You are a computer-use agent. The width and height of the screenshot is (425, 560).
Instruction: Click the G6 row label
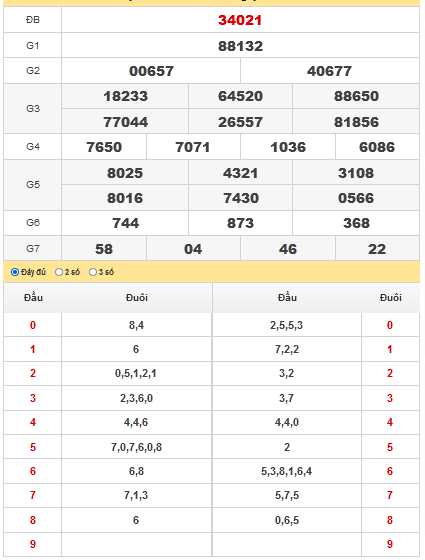(33, 222)
